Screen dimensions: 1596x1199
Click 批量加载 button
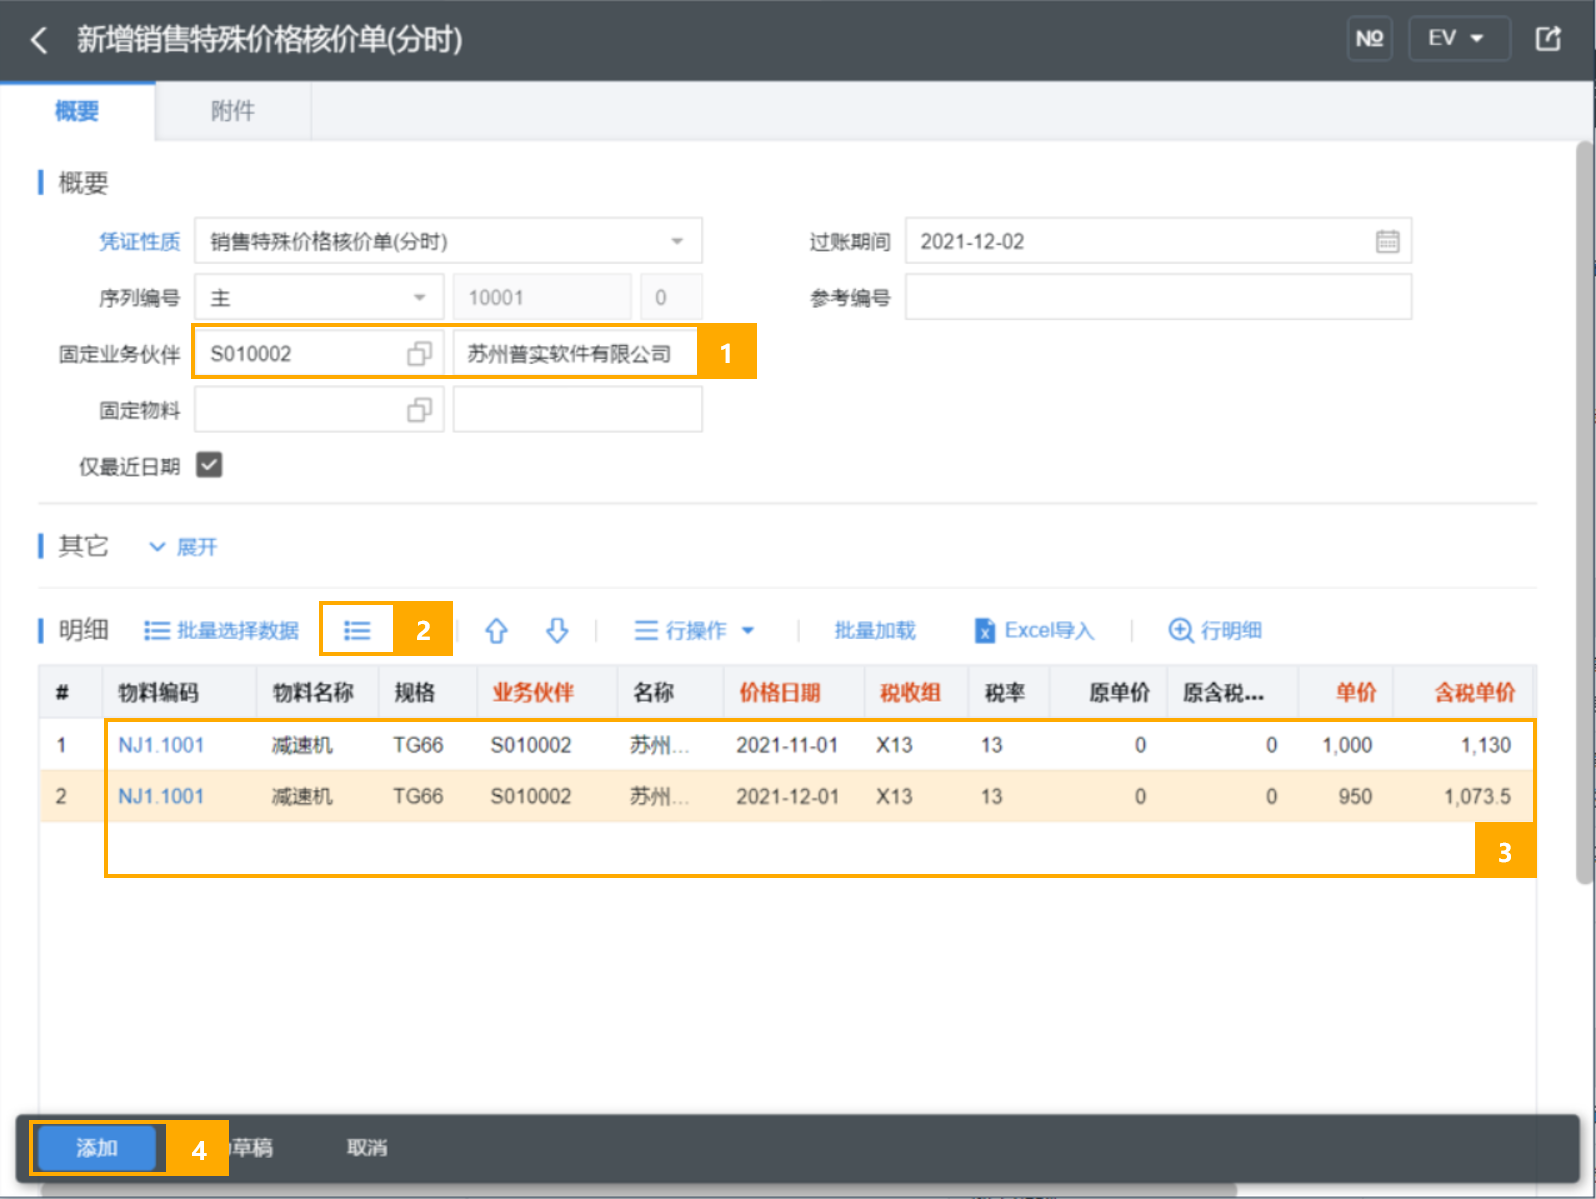coord(875,630)
